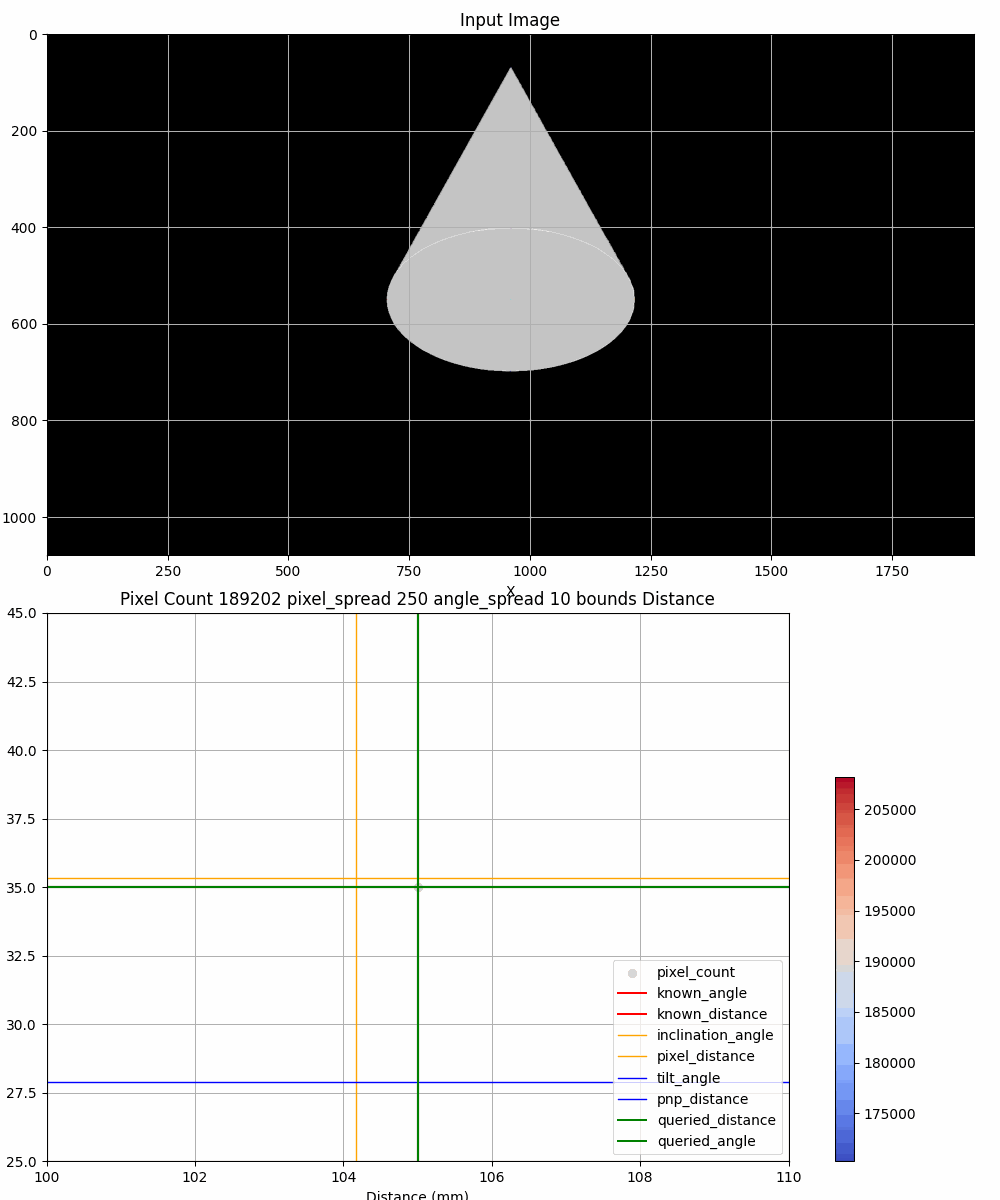
Task: Click the 45.0 y-axis tick label
Action: (x=22, y=613)
